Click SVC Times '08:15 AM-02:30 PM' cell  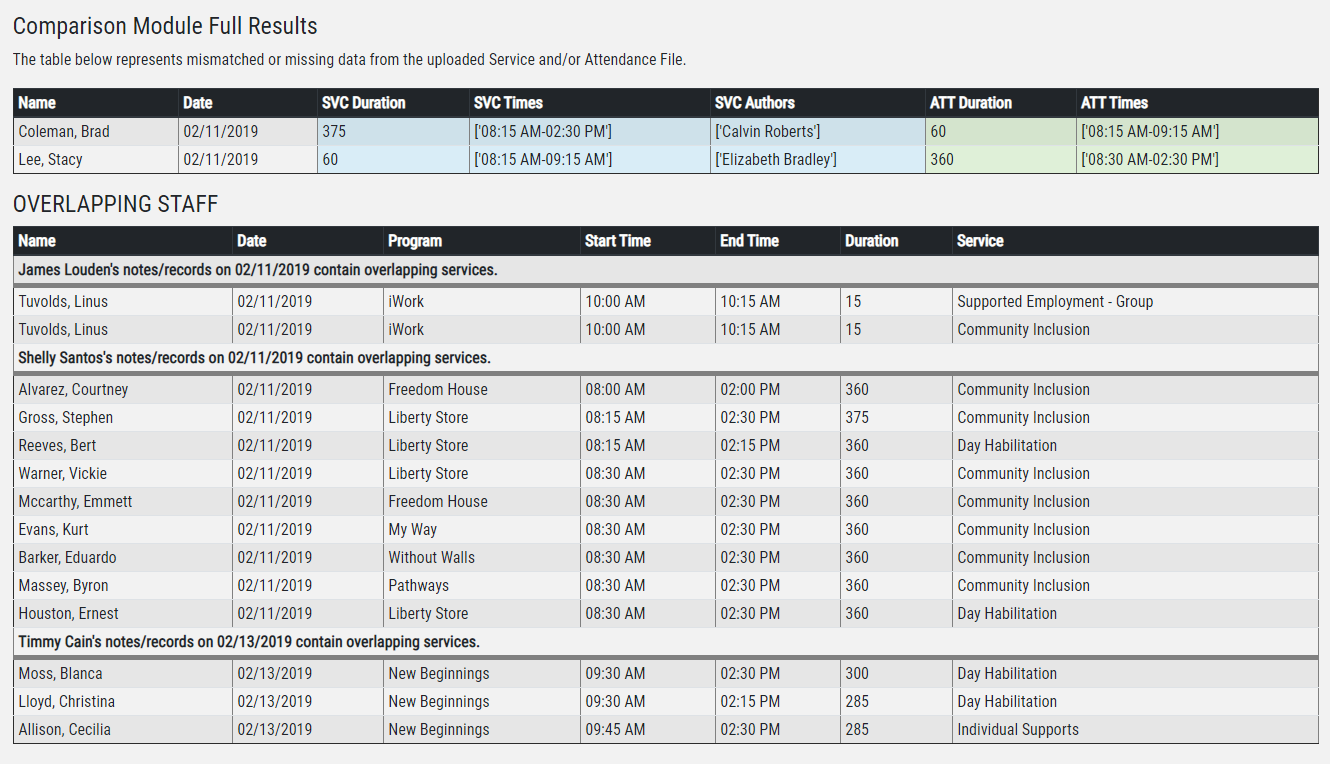pos(590,132)
